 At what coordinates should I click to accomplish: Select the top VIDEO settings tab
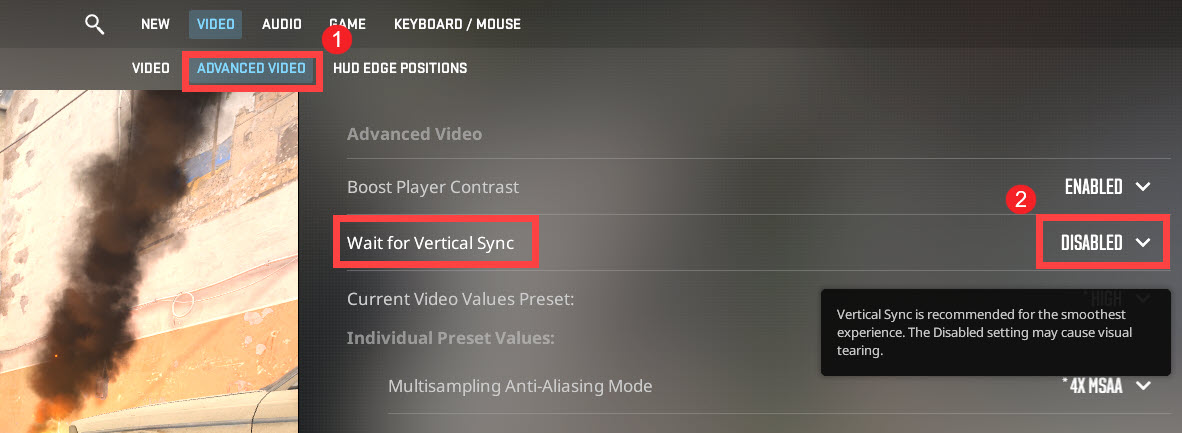[214, 24]
